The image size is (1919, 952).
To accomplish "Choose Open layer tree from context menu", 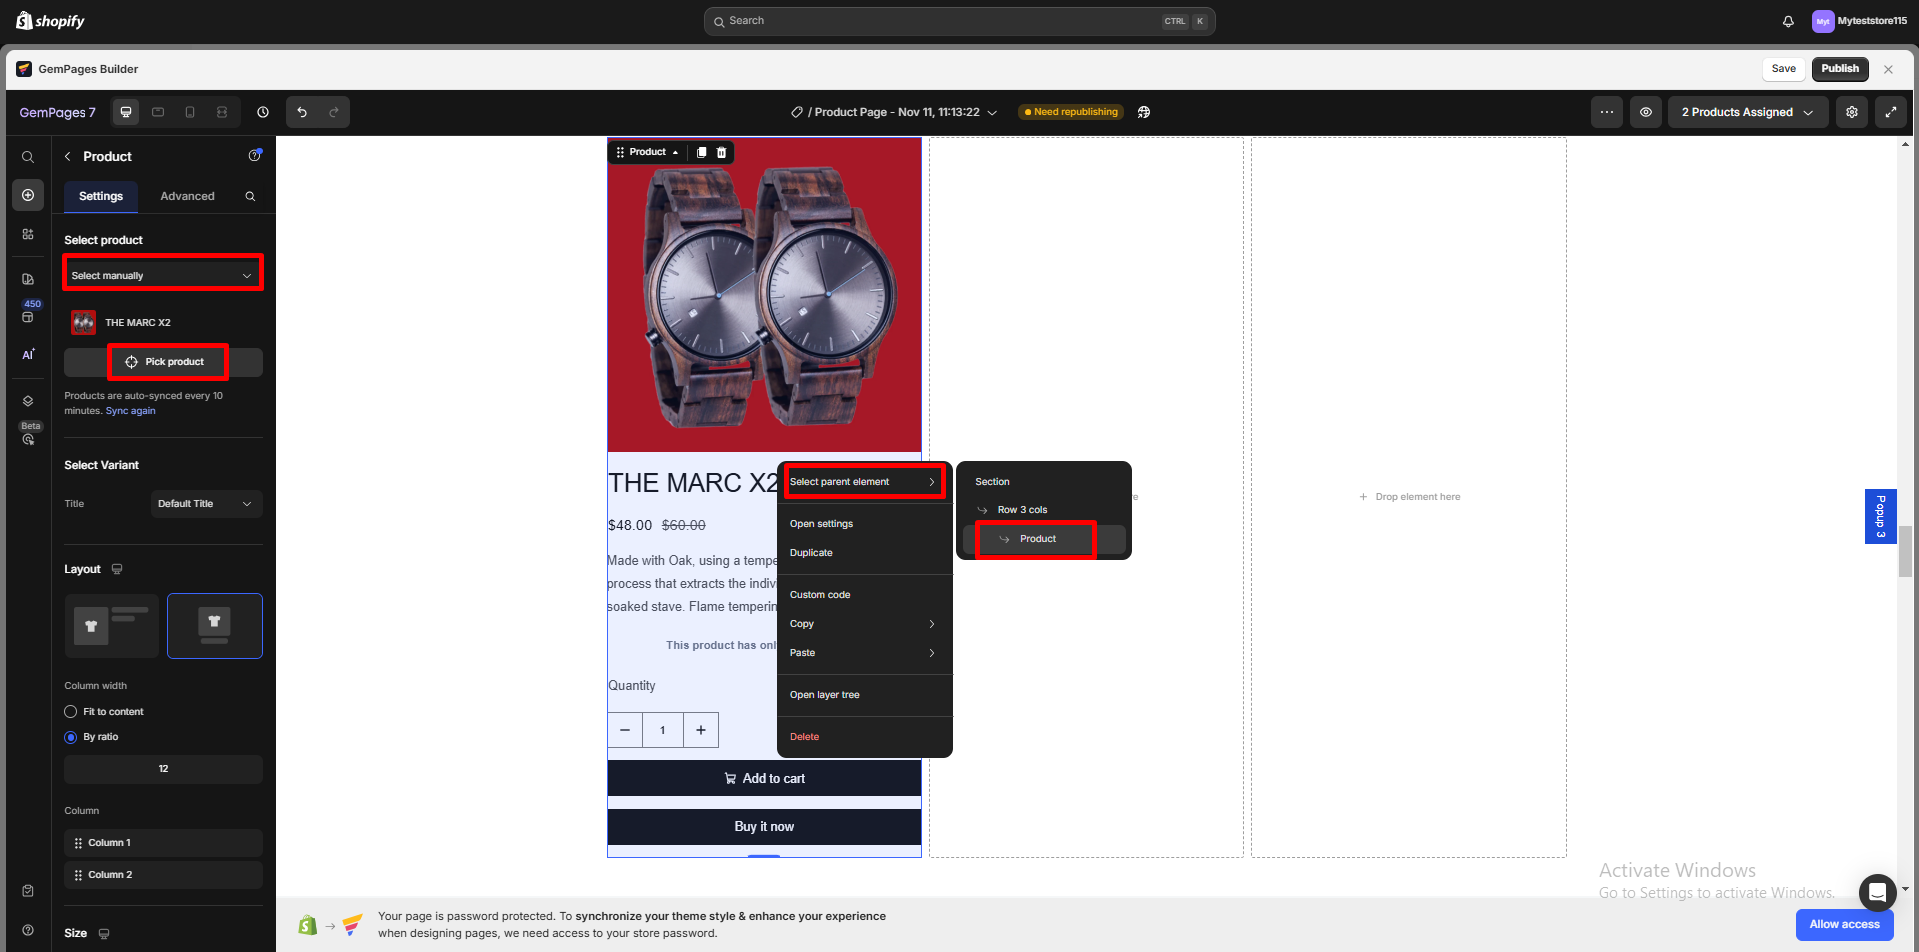I will (x=824, y=695).
